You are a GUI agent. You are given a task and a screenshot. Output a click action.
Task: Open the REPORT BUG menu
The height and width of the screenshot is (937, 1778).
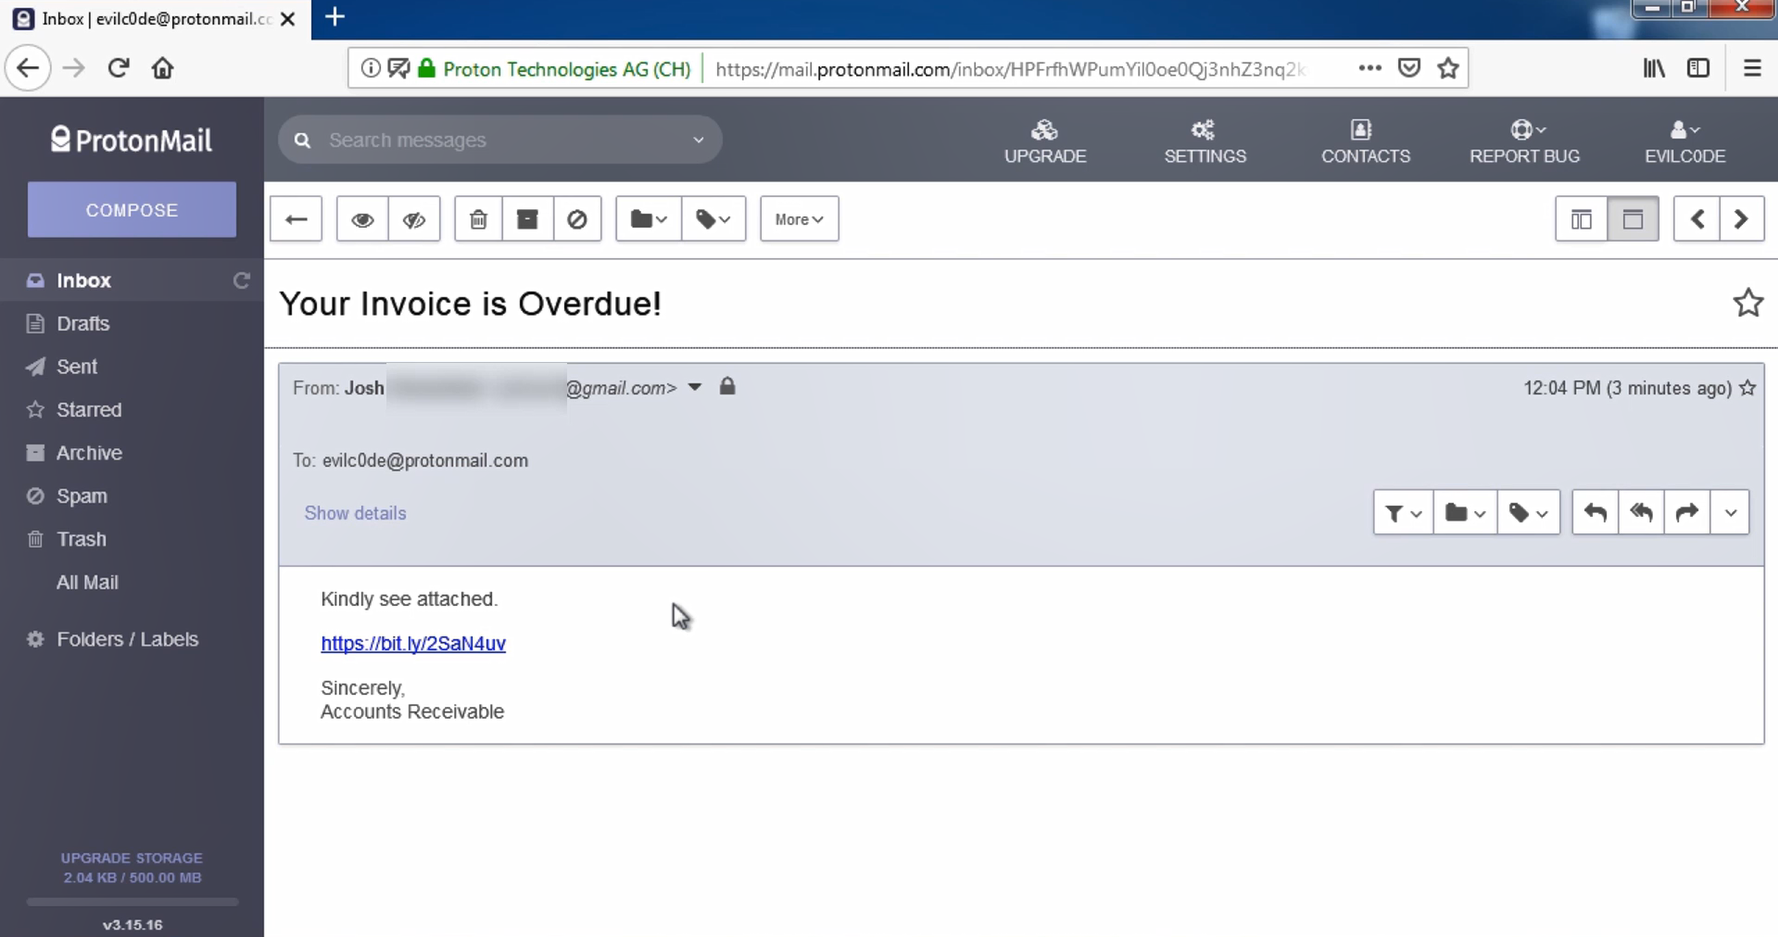point(1525,141)
